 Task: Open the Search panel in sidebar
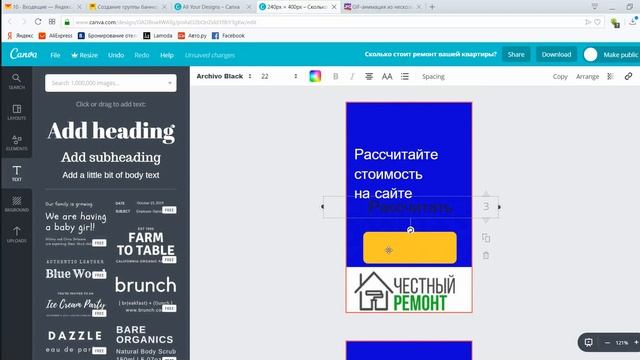17,81
